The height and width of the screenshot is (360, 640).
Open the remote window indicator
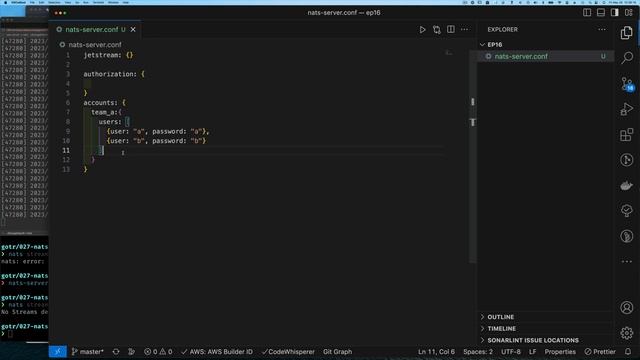pos(58,351)
